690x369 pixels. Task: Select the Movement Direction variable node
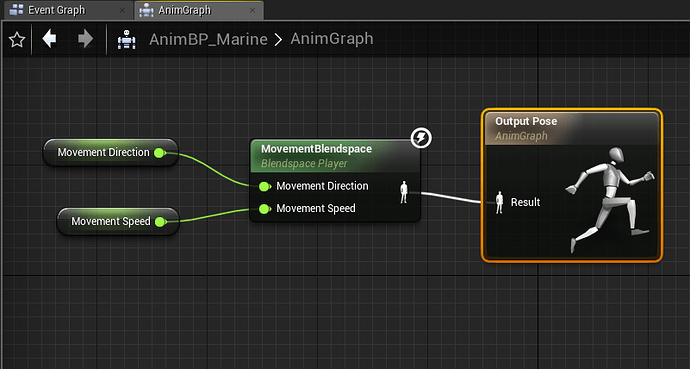110,153
